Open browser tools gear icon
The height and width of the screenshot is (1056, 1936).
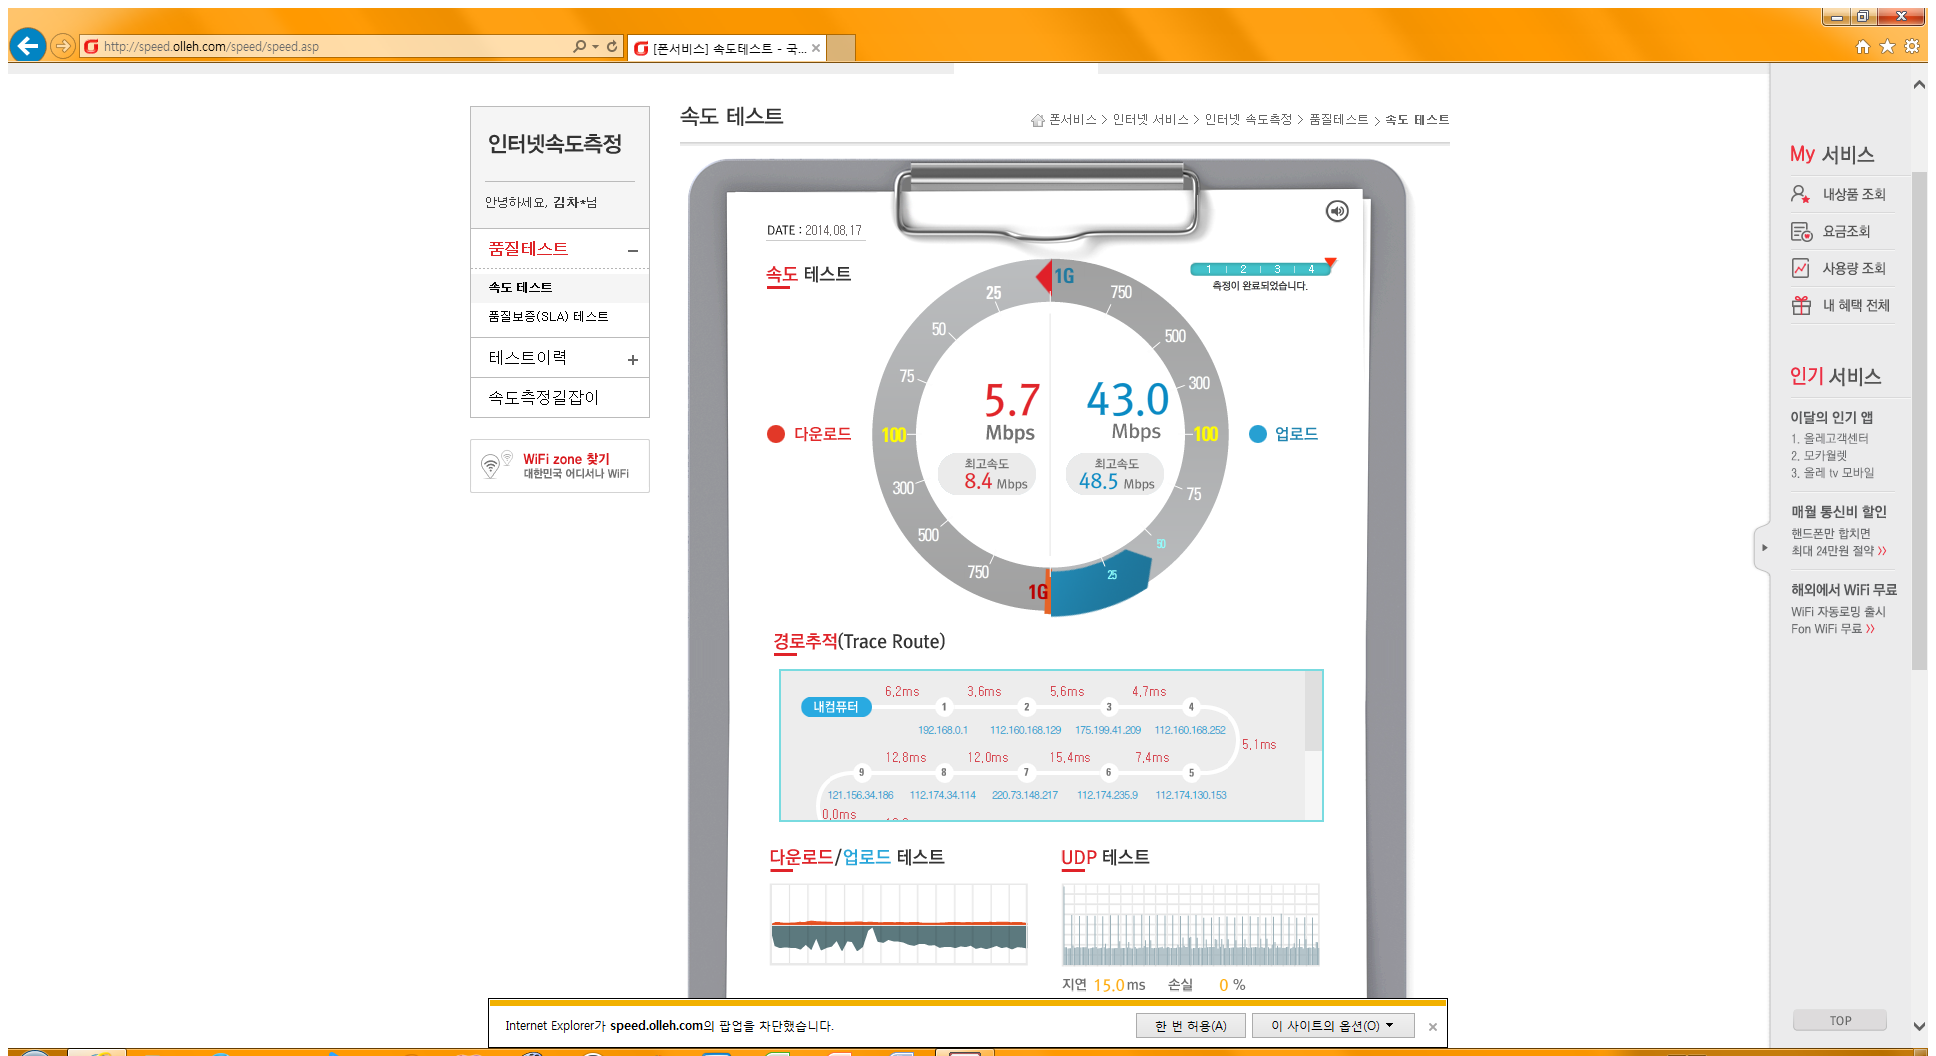pos(1912,46)
